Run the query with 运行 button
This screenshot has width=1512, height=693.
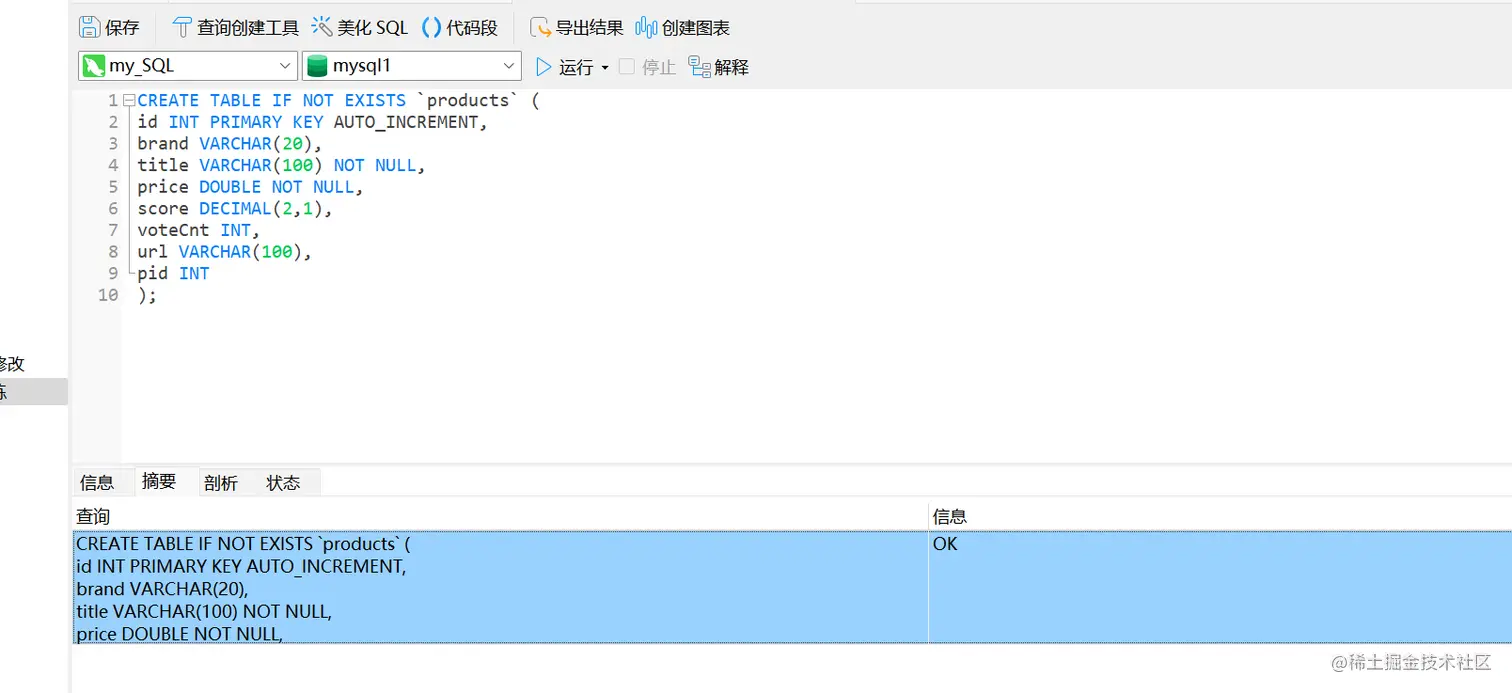click(x=565, y=67)
